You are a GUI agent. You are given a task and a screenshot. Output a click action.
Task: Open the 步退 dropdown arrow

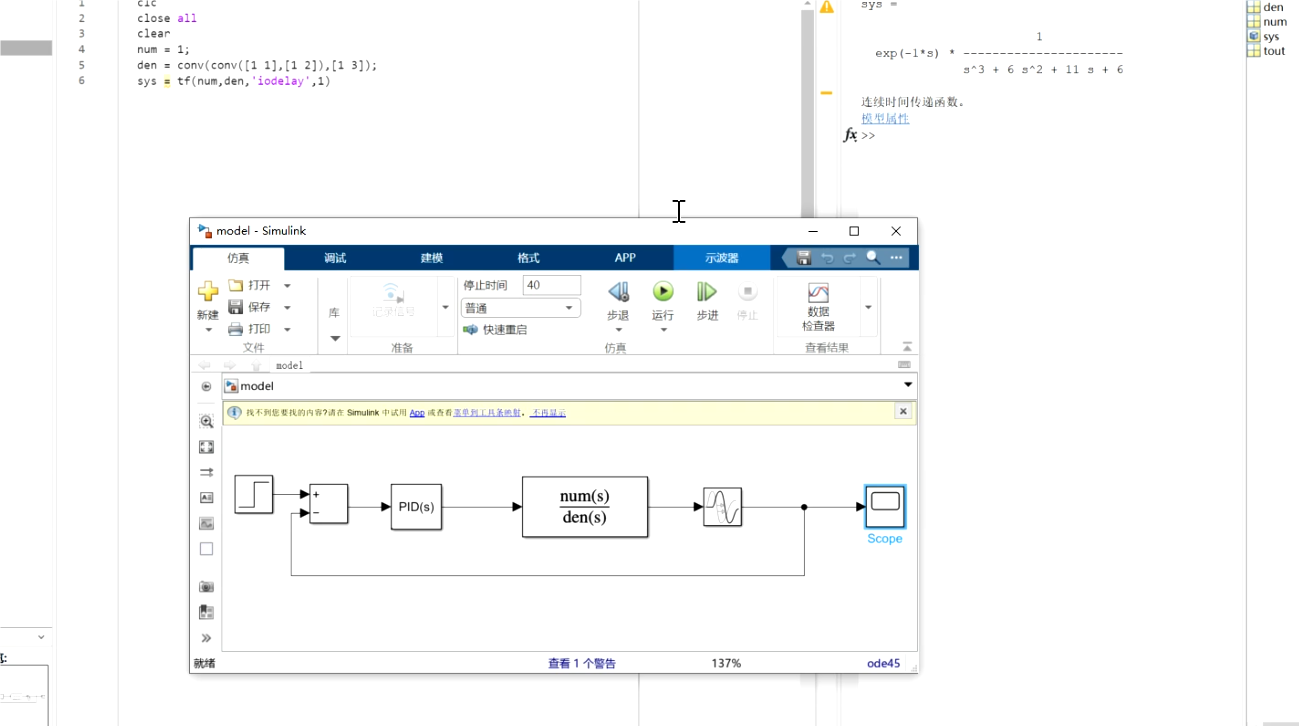(x=618, y=330)
